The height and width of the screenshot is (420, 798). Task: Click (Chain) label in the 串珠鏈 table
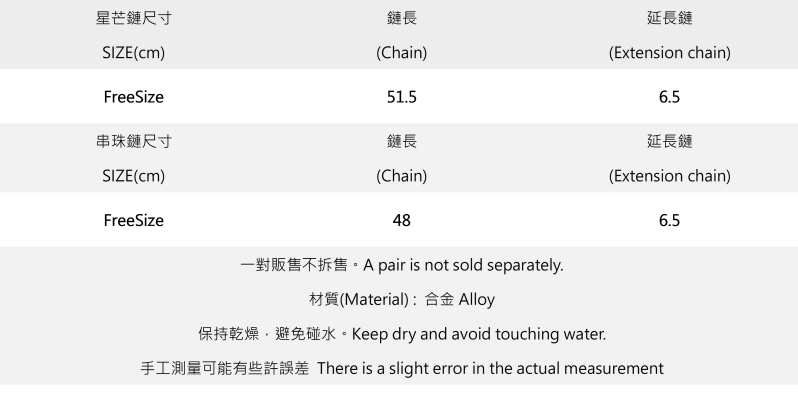401,176
